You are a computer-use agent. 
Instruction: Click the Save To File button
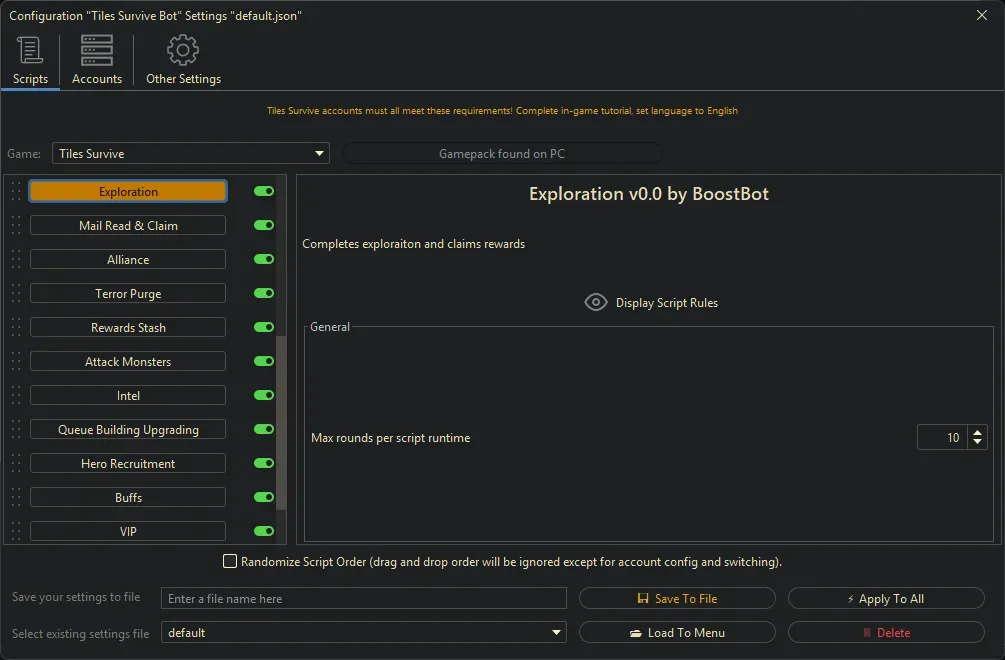(677, 599)
